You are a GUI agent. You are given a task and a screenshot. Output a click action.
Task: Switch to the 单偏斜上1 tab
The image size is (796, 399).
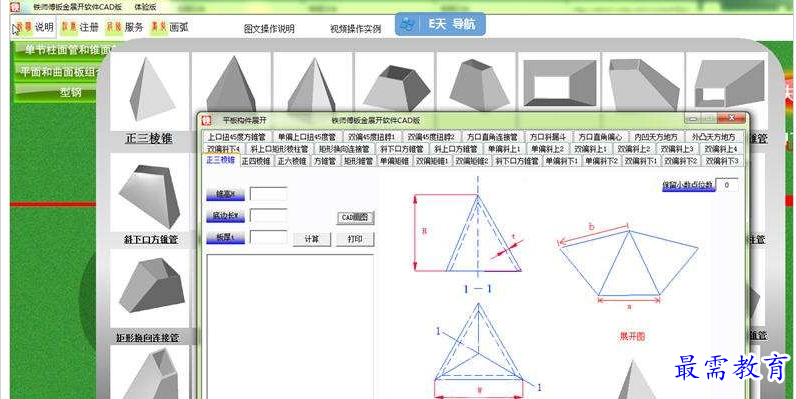coord(504,149)
